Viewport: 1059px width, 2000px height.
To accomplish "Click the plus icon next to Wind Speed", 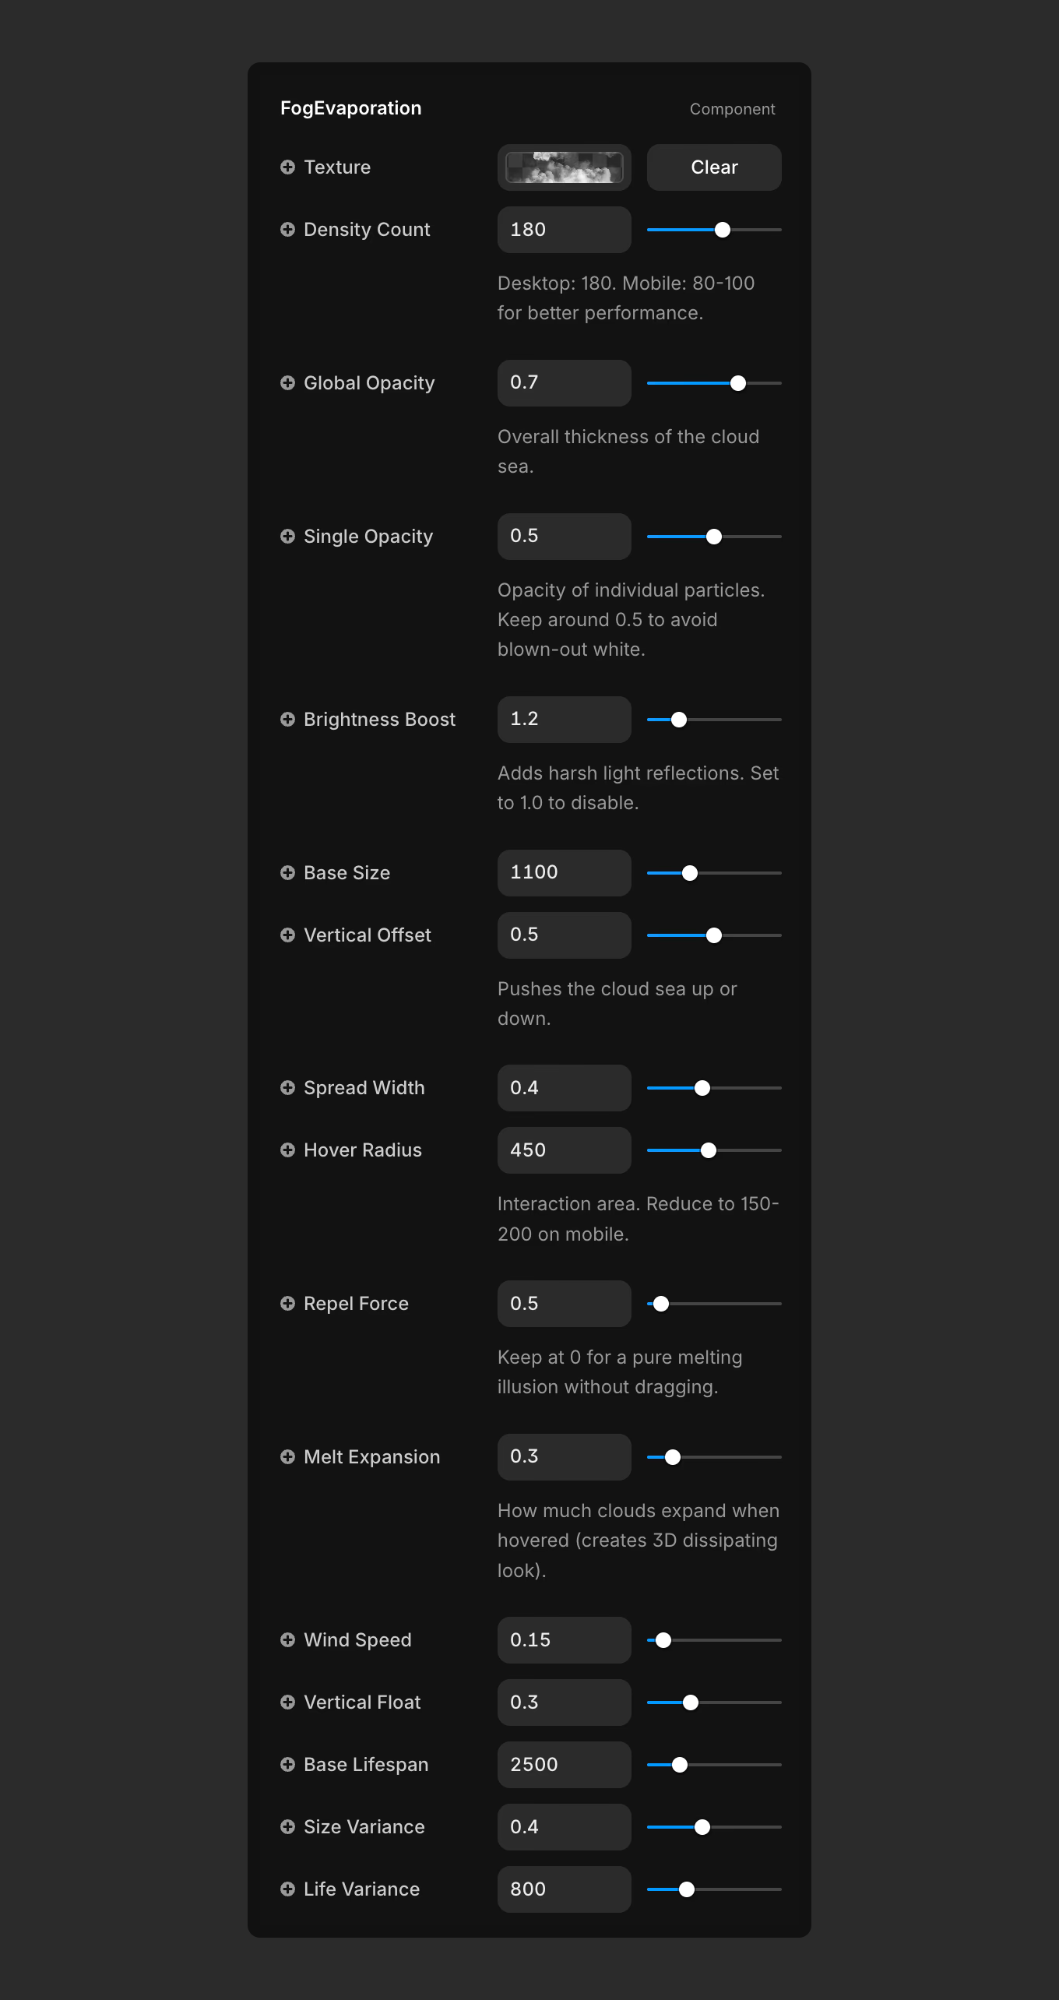I will click(x=288, y=1640).
